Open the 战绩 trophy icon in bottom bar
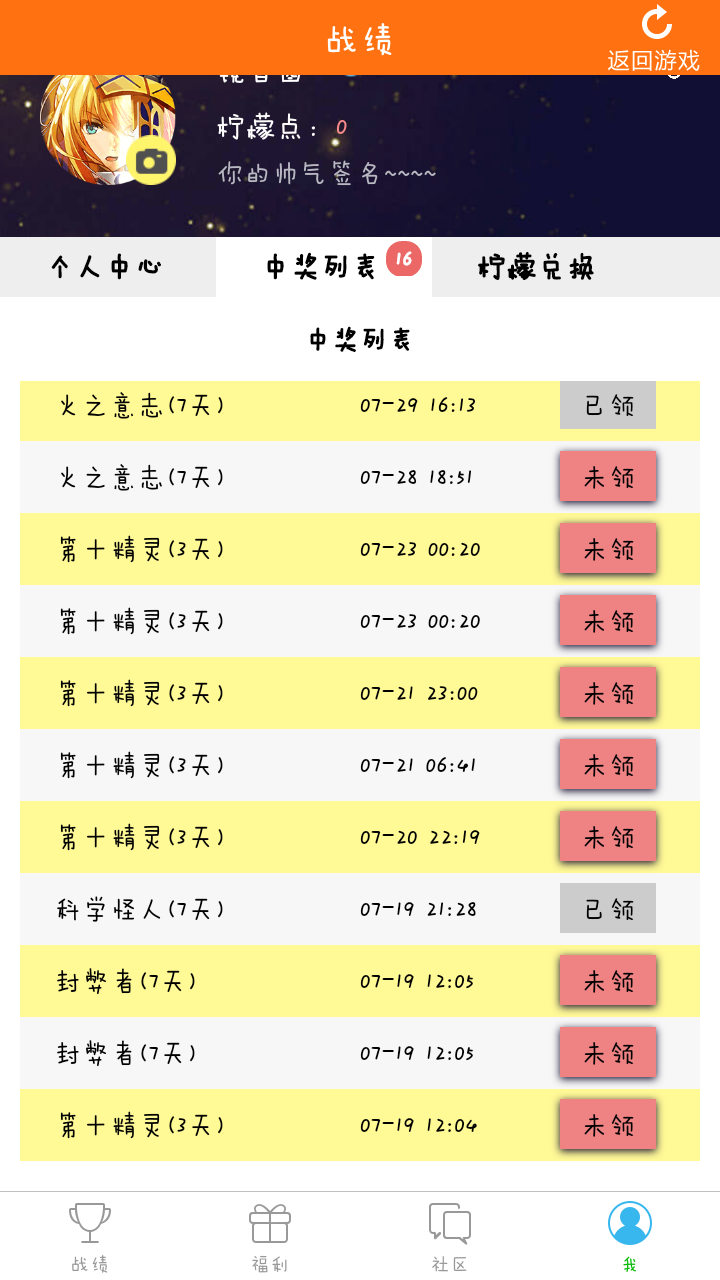The width and height of the screenshot is (720, 1280). 90,1223
